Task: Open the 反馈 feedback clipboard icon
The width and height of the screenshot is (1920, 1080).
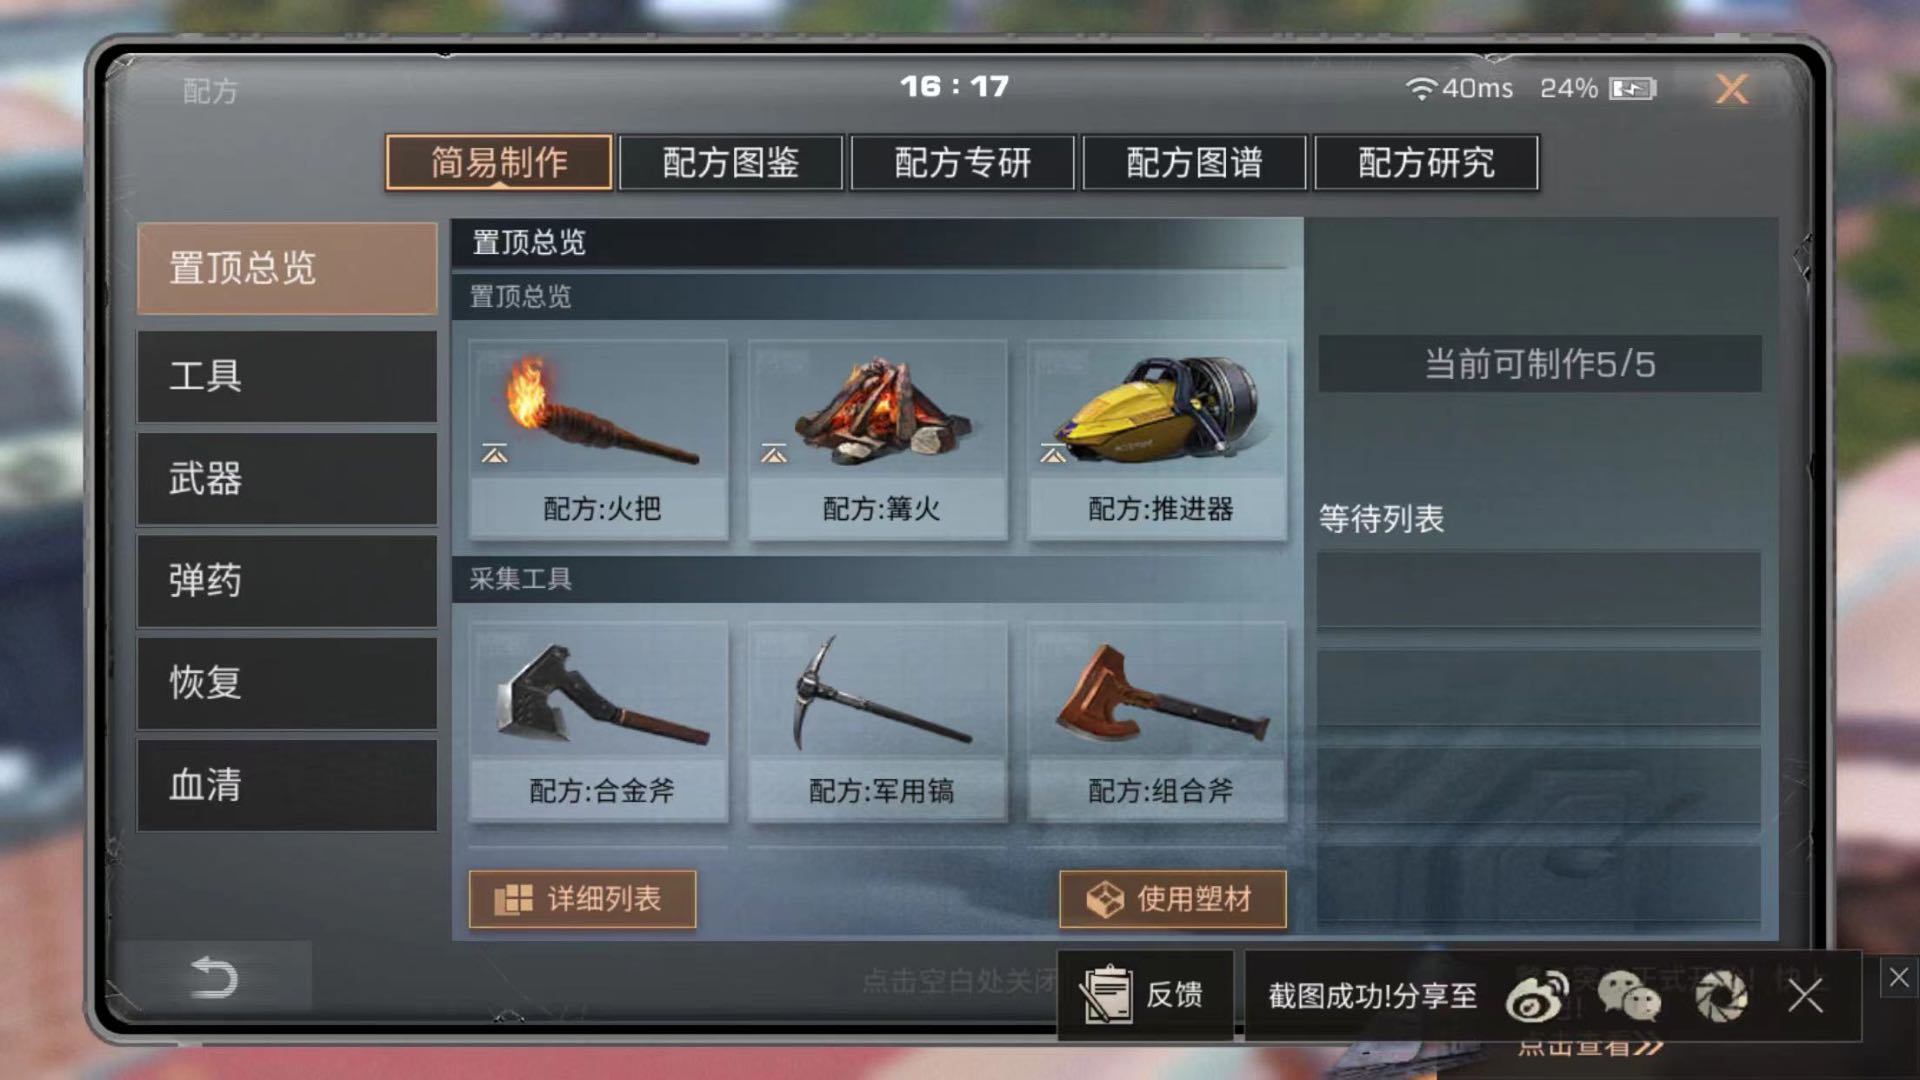Action: [x=1106, y=995]
